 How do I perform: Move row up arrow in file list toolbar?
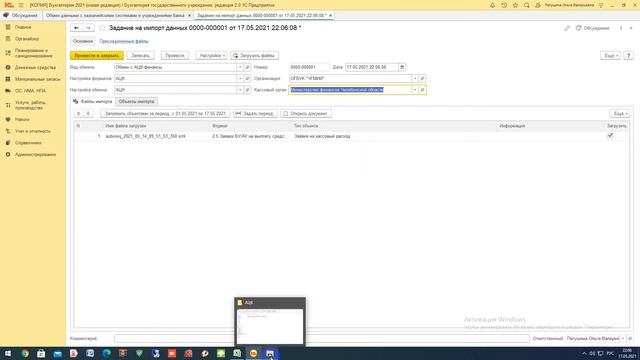(79, 113)
